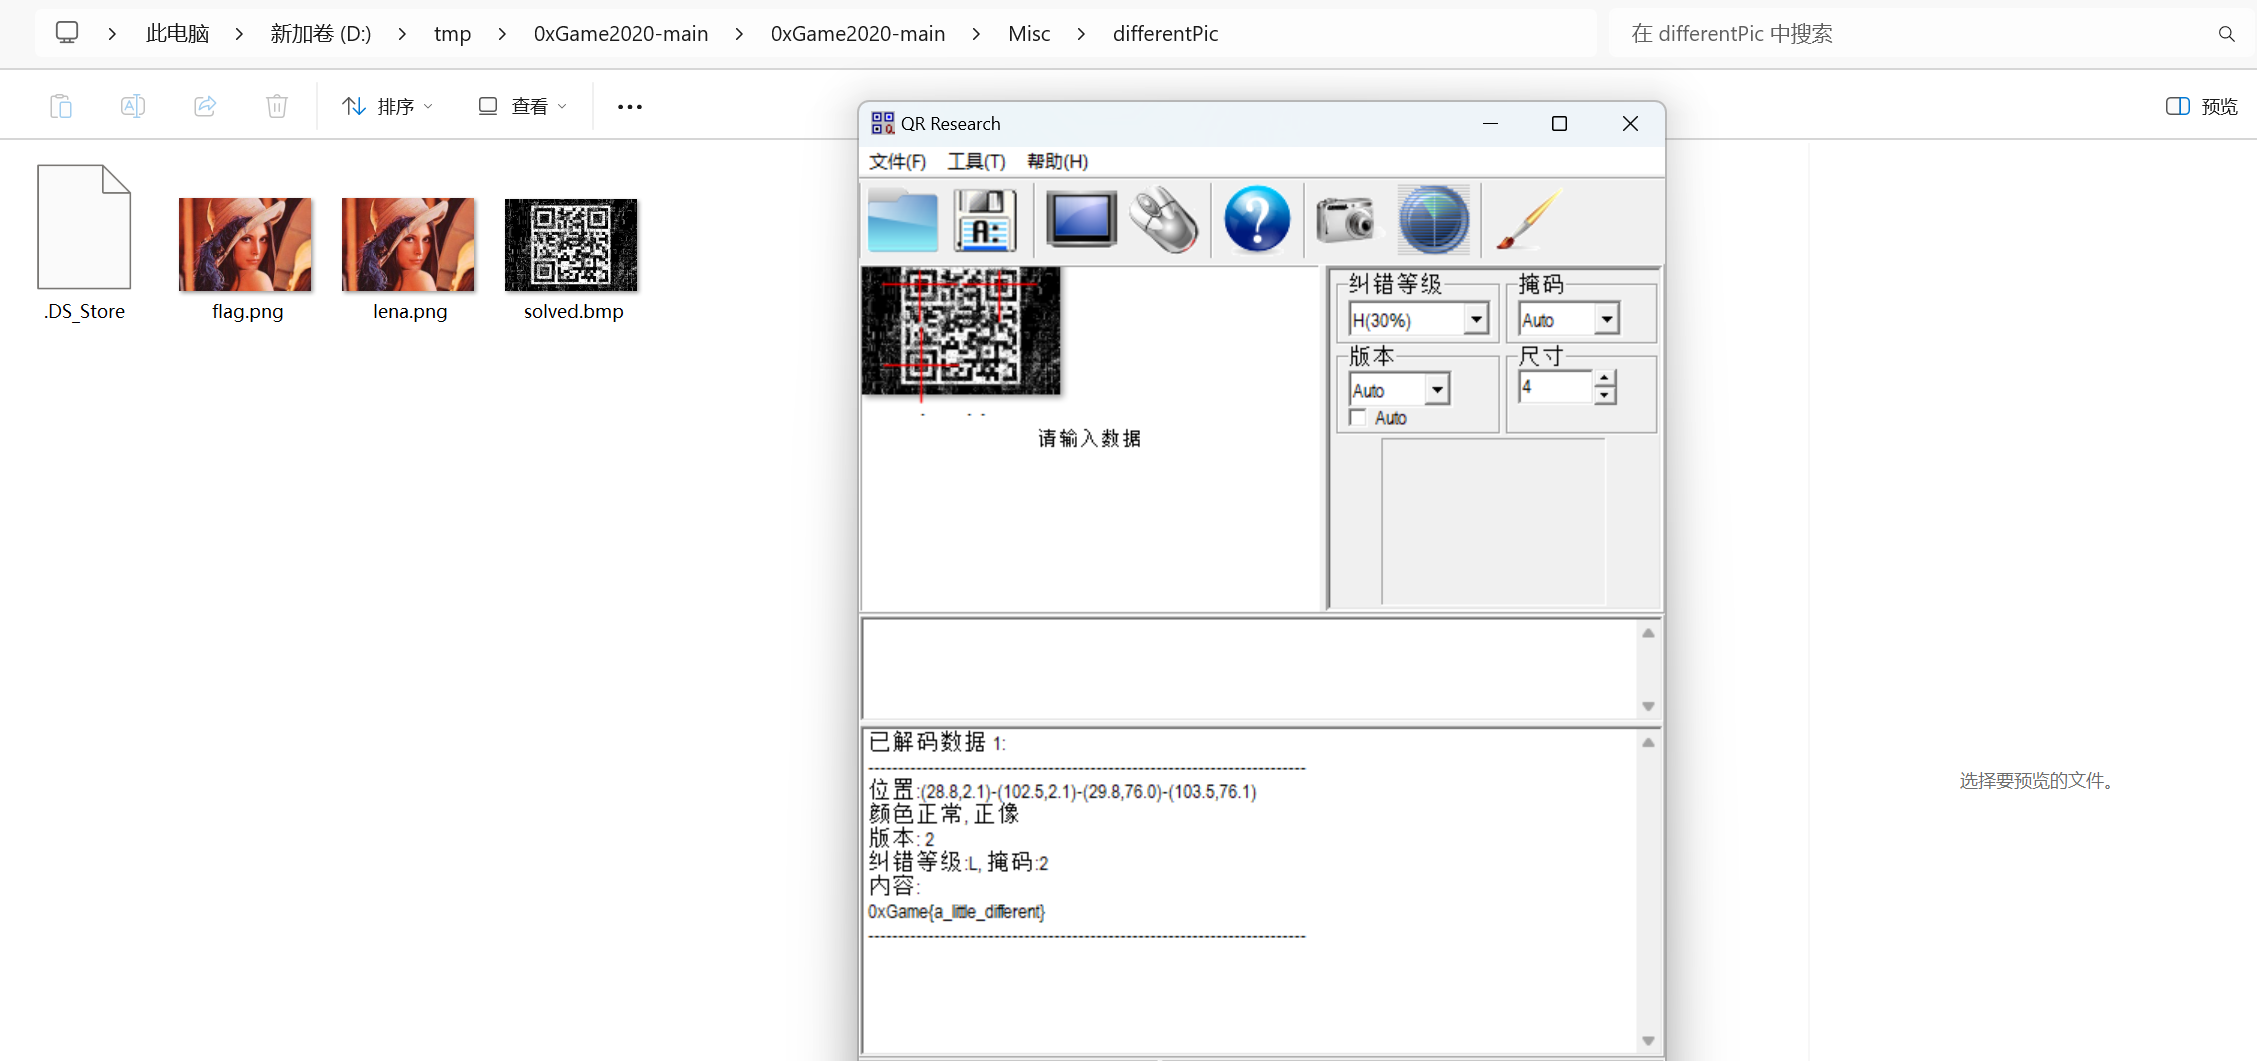Click the 已解码数据 1 heading text
This screenshot has height=1061, width=2257.
point(937,742)
